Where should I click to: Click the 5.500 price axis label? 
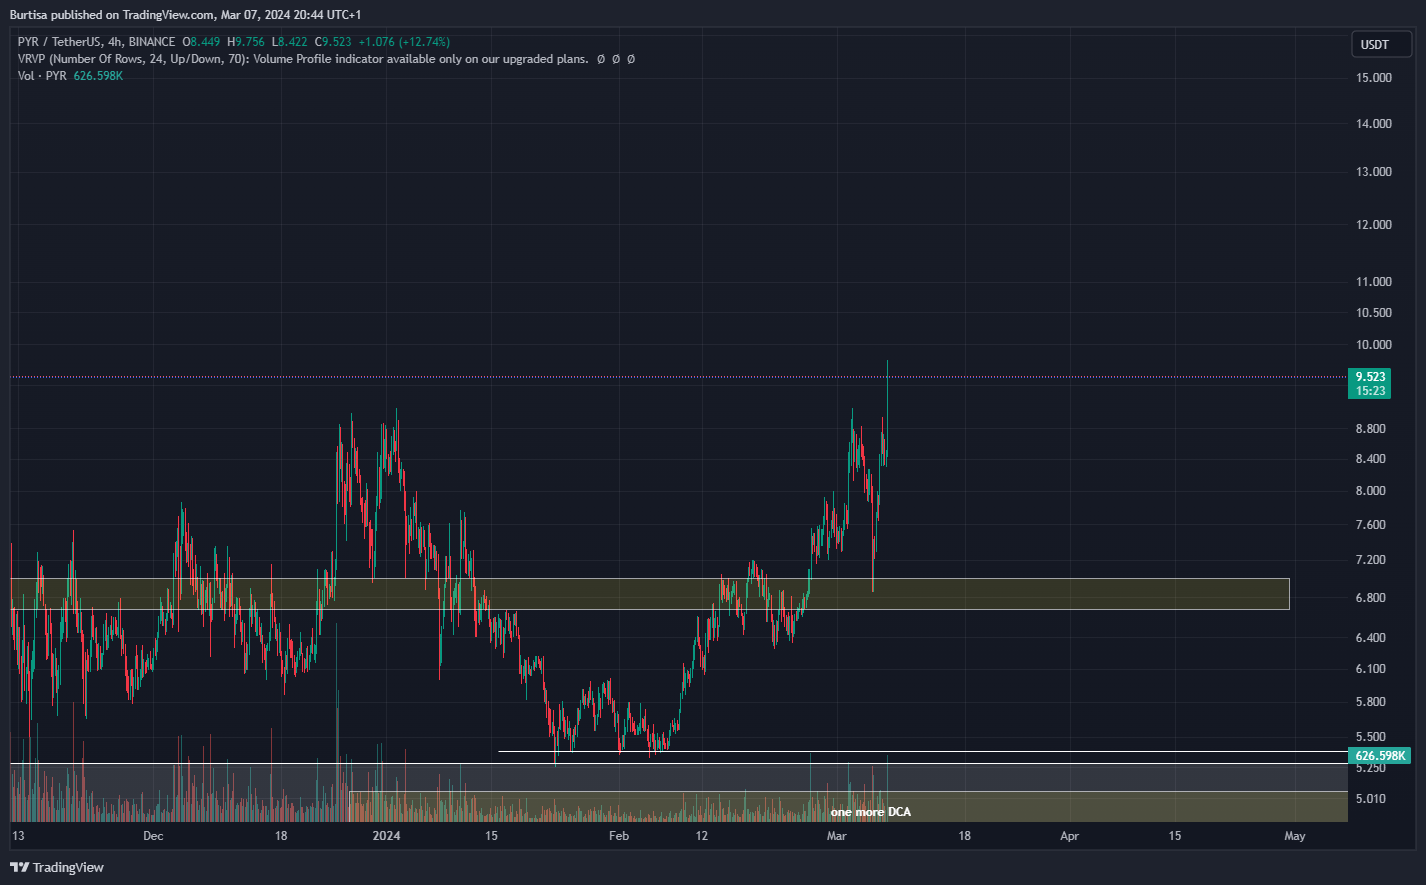tap(1370, 737)
